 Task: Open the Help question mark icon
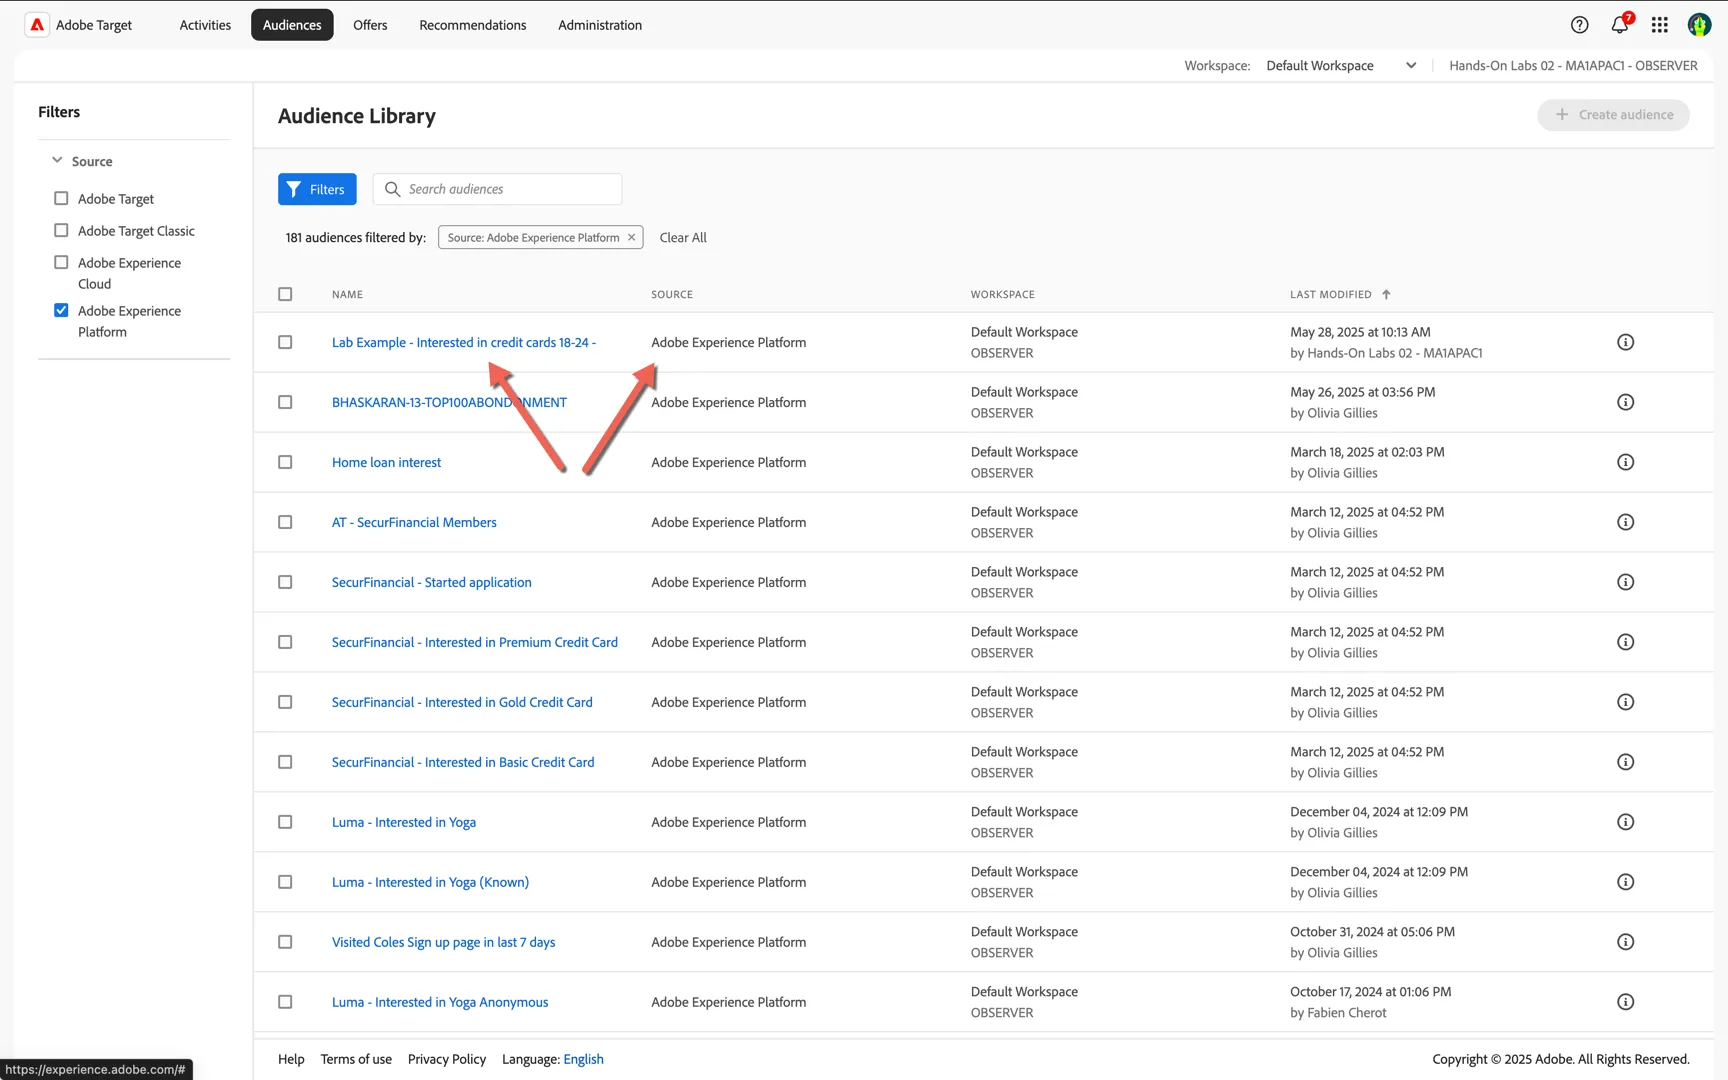pyautogui.click(x=1579, y=25)
